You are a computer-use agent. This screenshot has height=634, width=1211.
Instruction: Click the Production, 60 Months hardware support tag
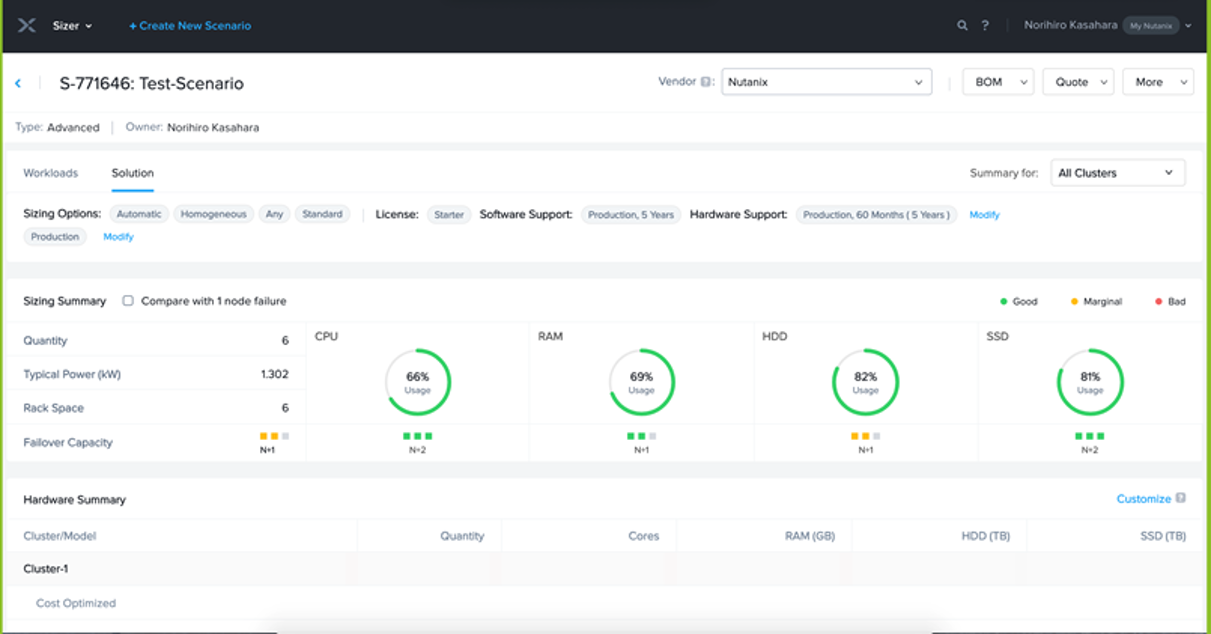876,215
